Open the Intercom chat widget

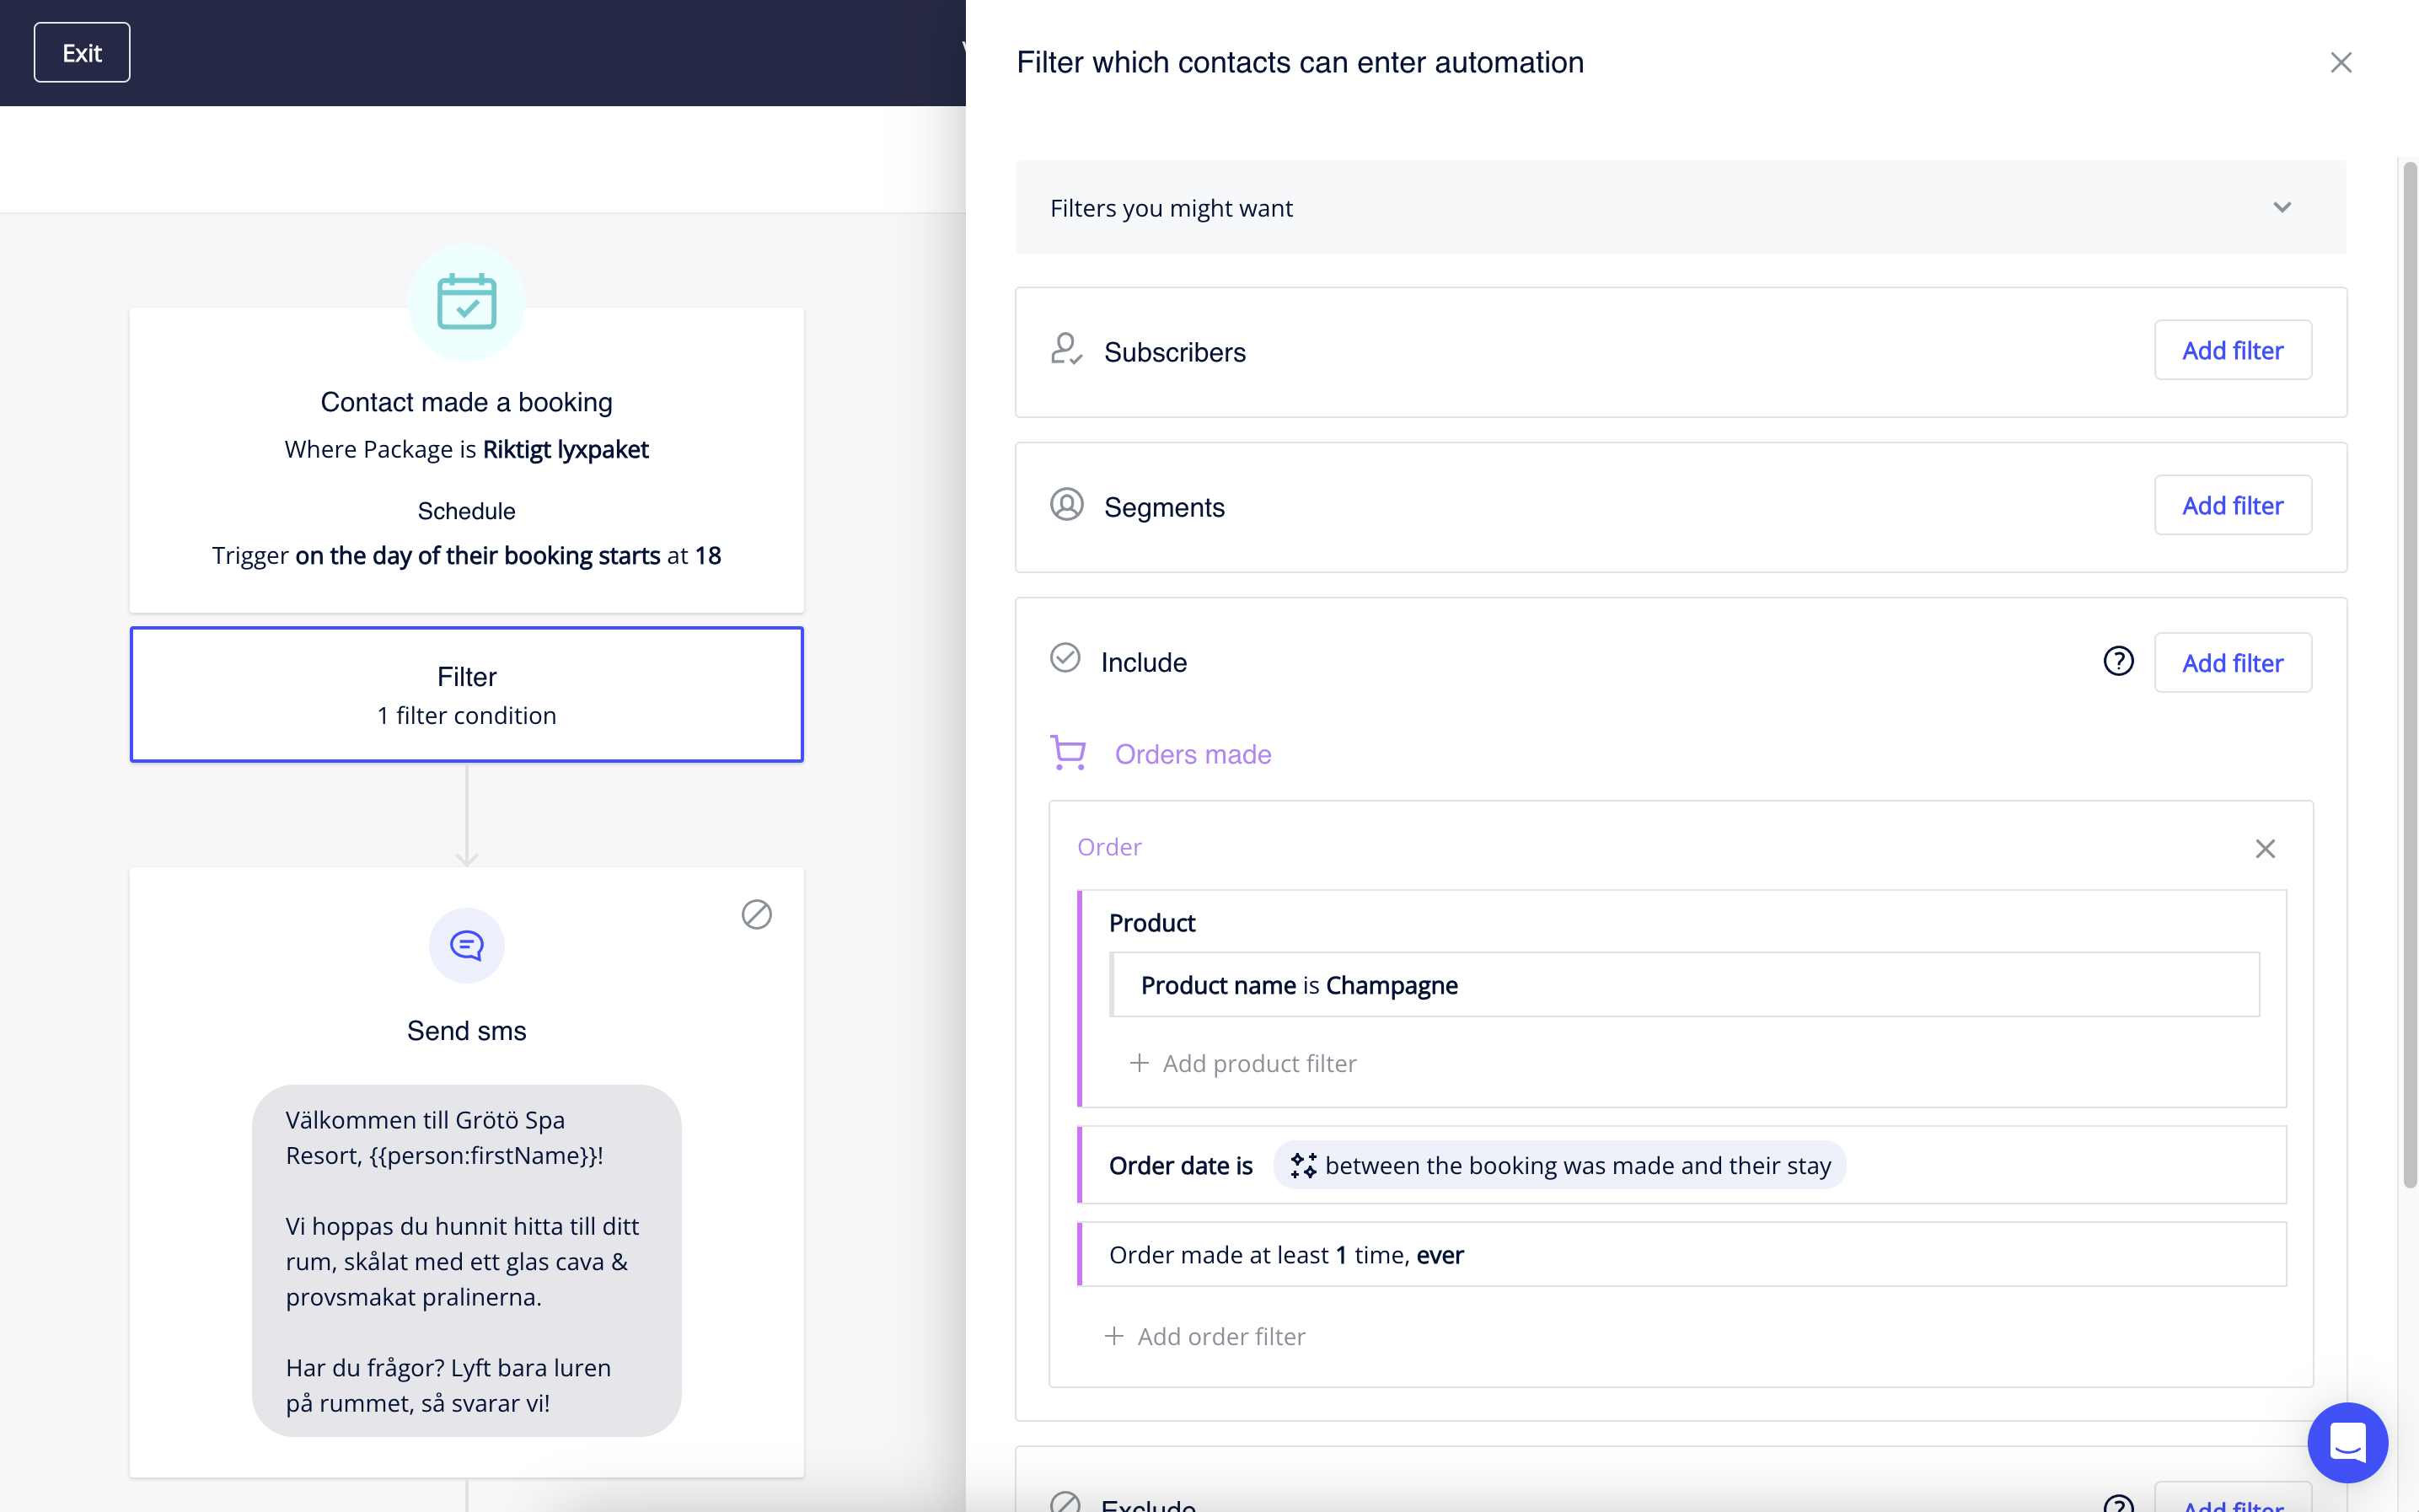point(2347,1442)
